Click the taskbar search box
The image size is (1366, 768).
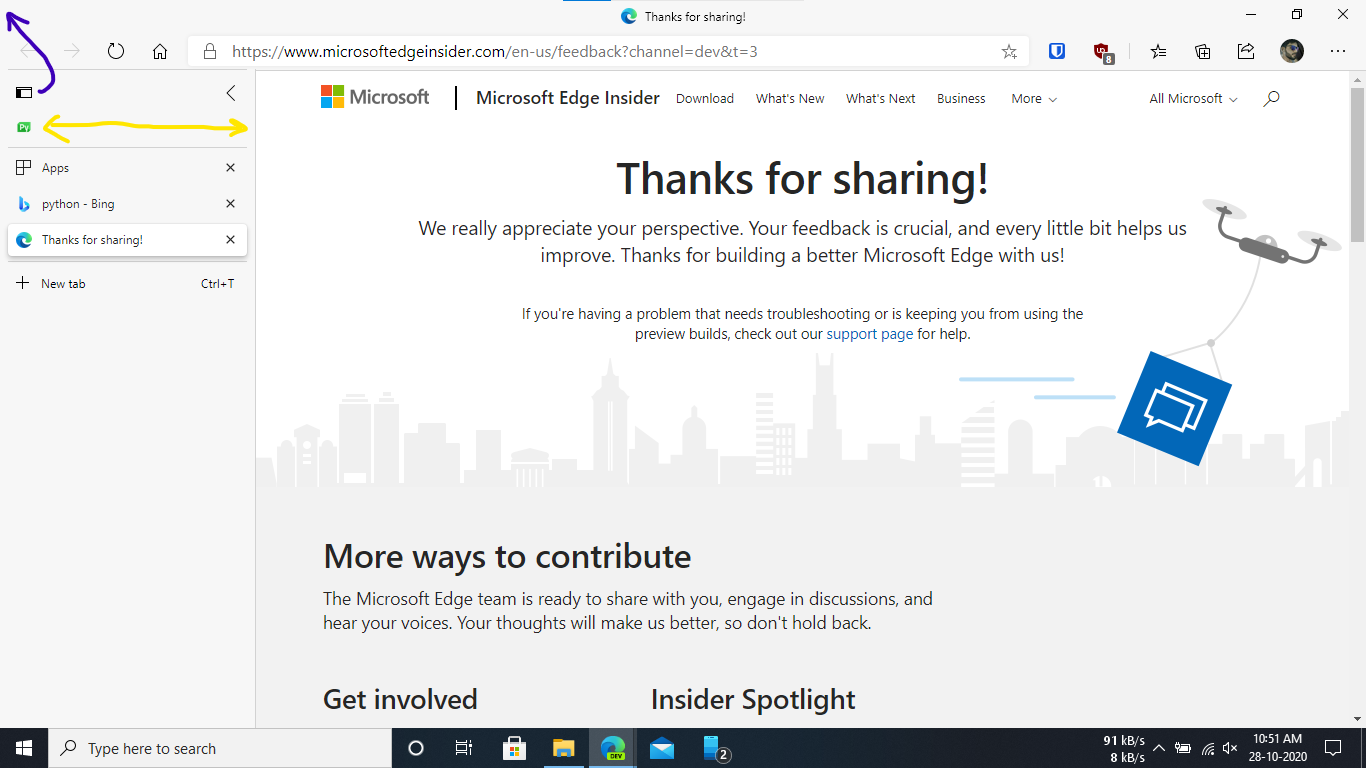[x=220, y=748]
